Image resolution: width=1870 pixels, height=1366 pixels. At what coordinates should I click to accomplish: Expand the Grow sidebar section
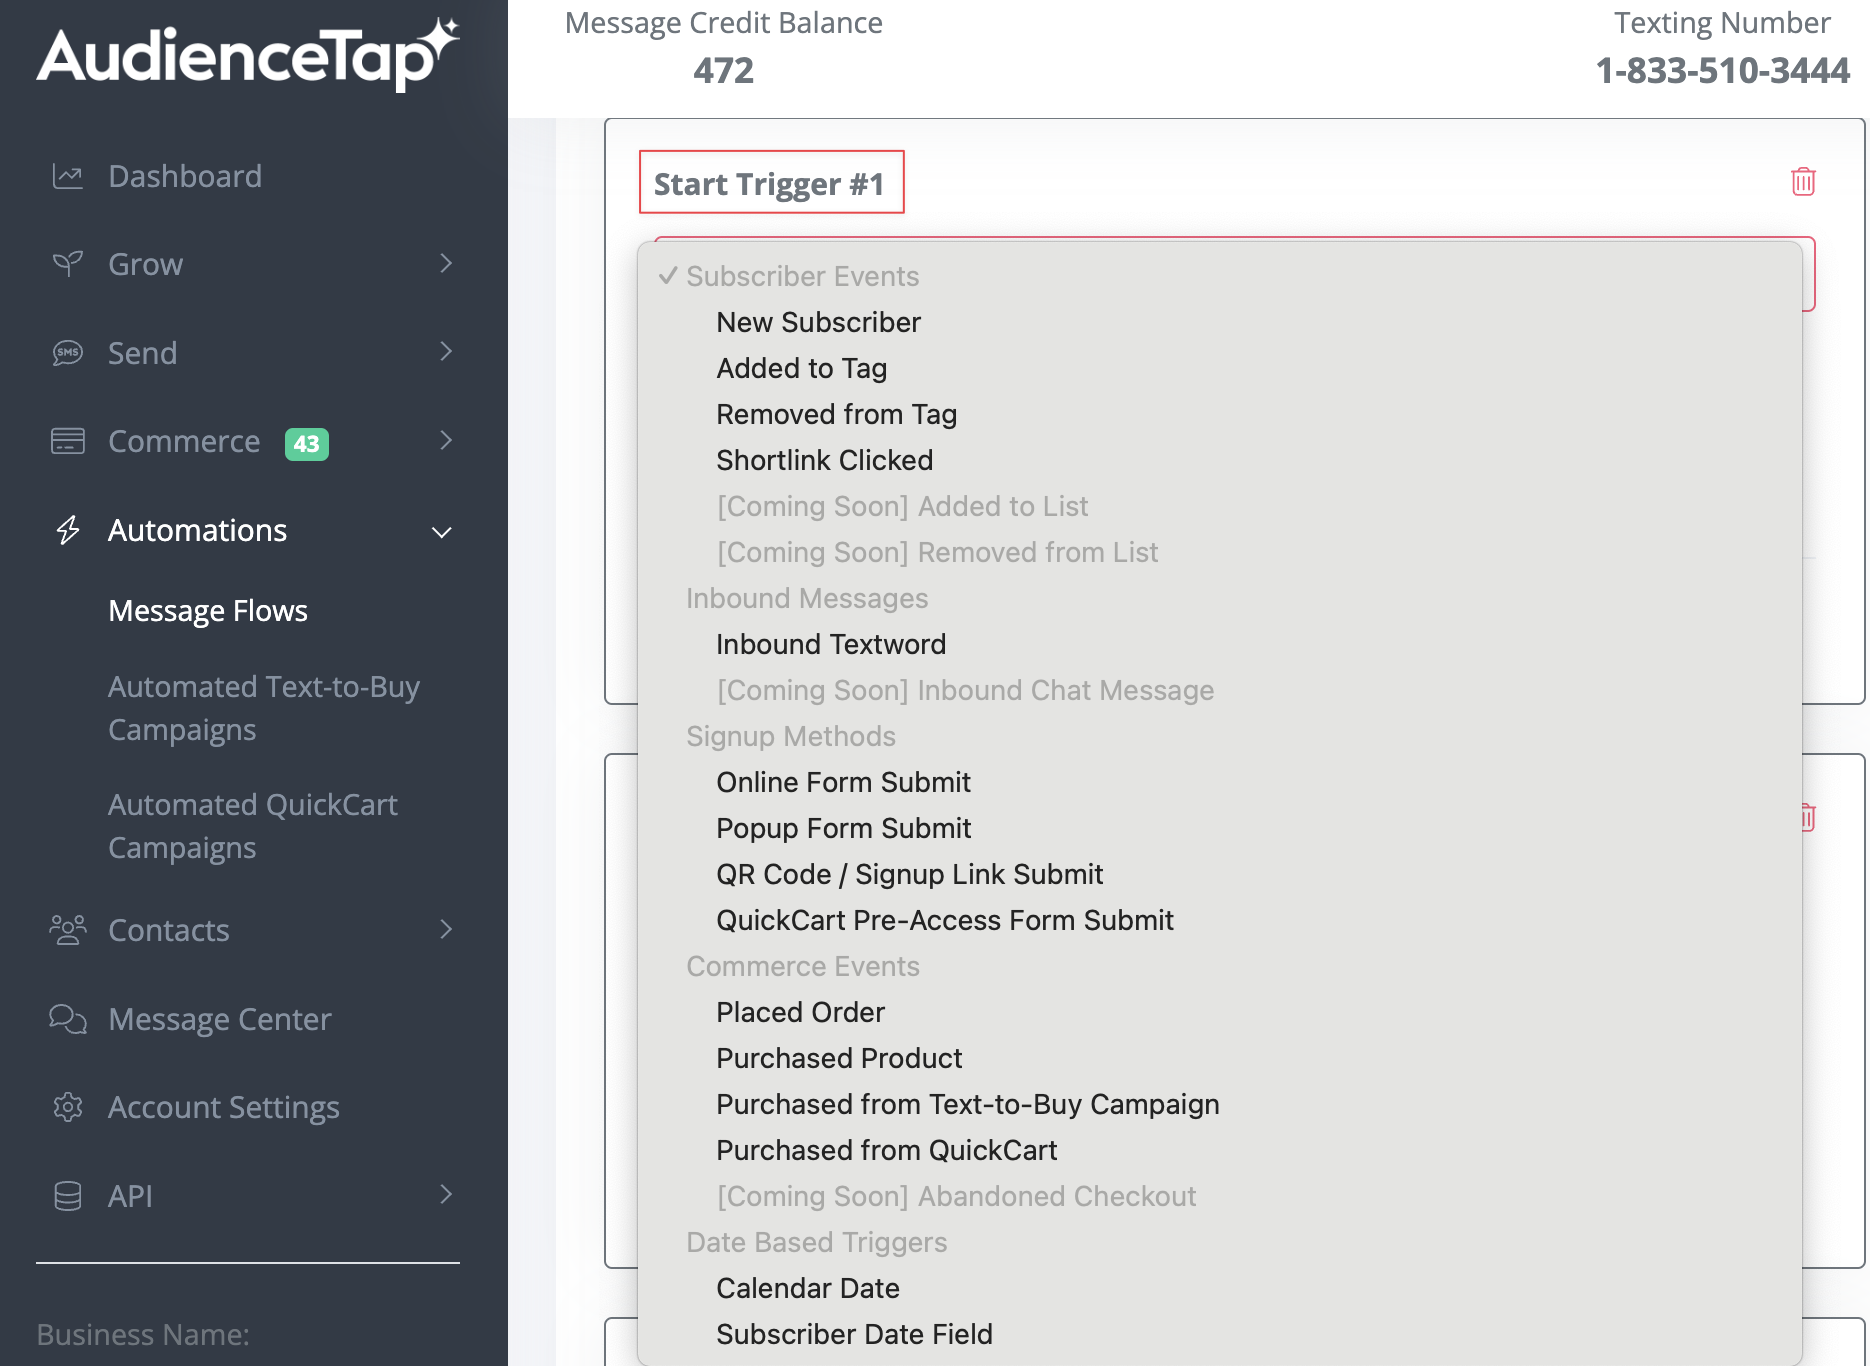point(446,263)
